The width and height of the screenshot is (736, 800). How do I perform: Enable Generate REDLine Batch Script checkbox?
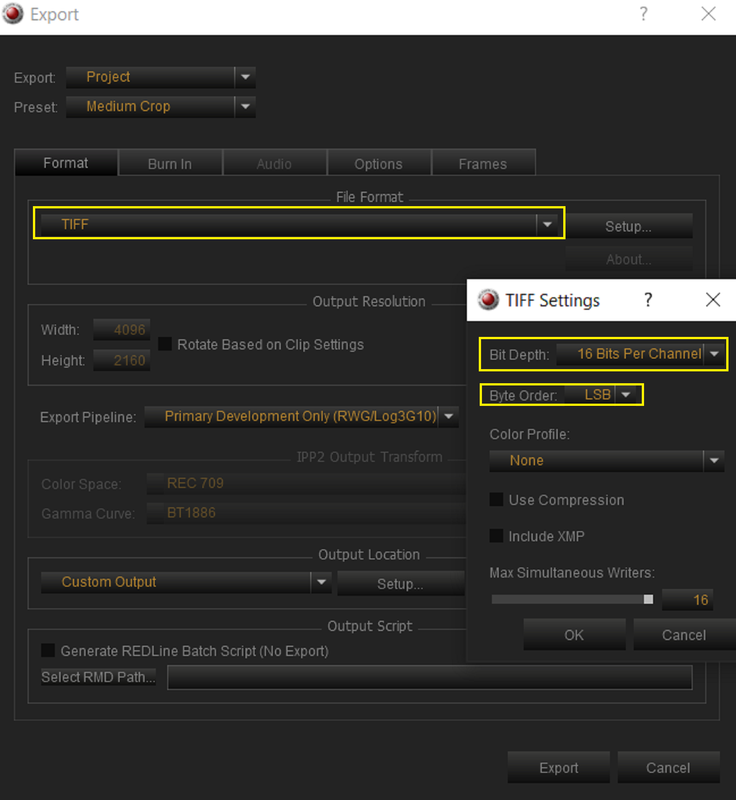tap(48, 651)
